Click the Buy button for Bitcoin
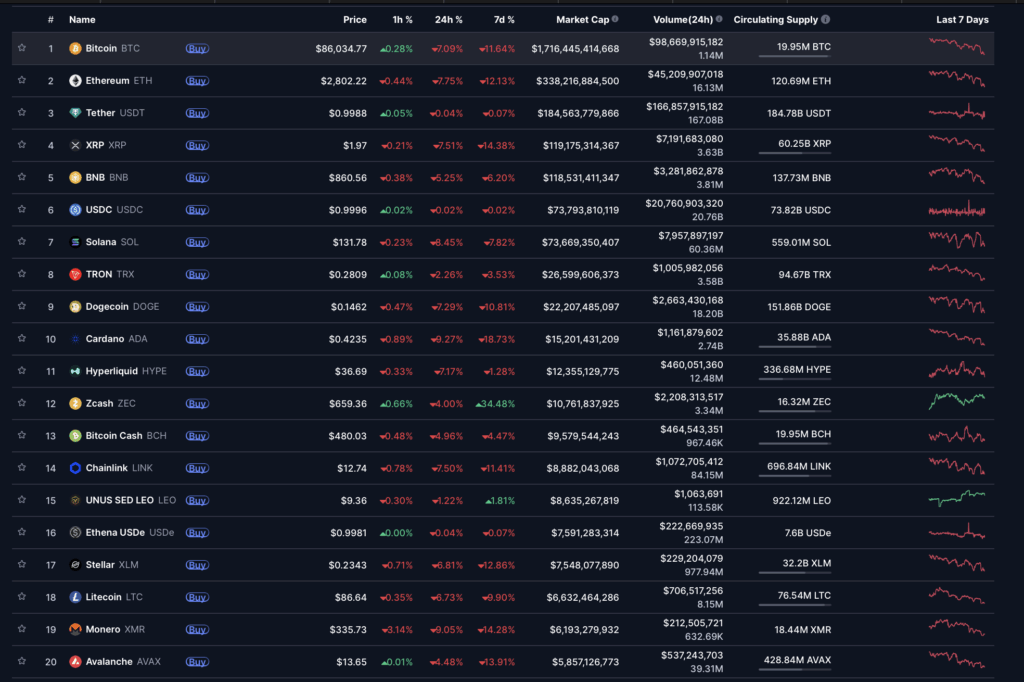 tap(197, 47)
